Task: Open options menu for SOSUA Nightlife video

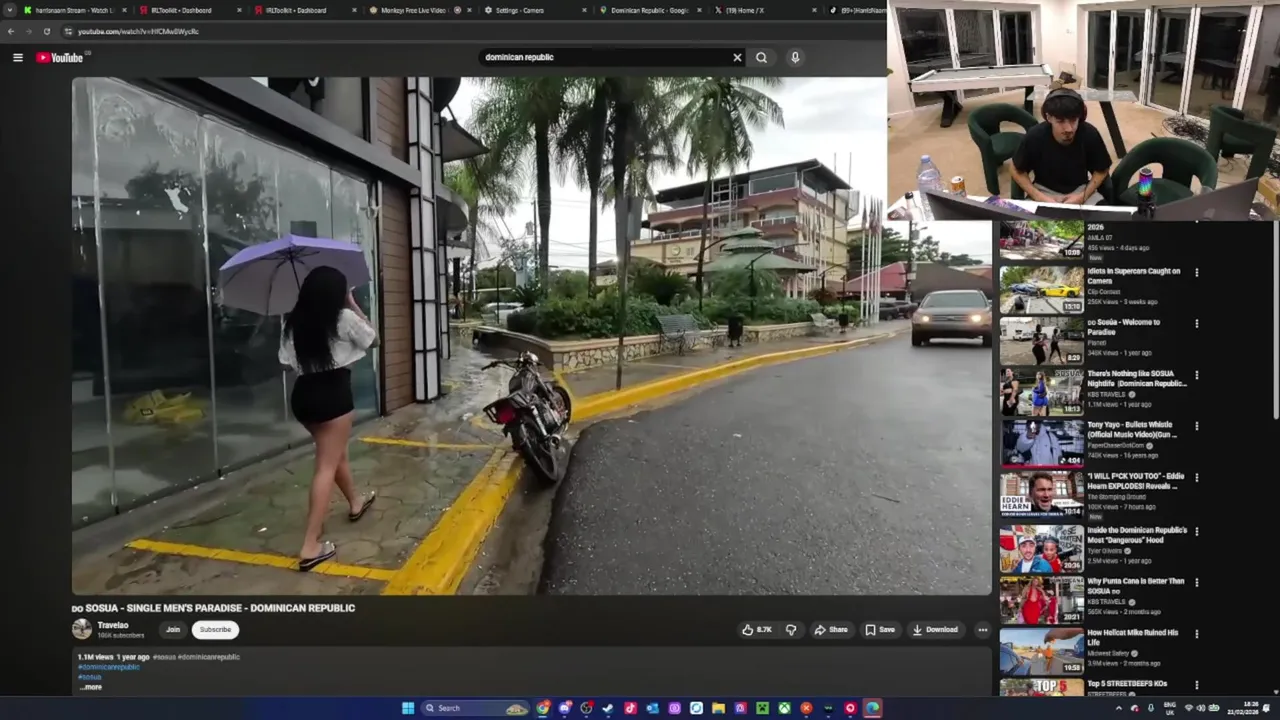Action: tap(1196, 375)
